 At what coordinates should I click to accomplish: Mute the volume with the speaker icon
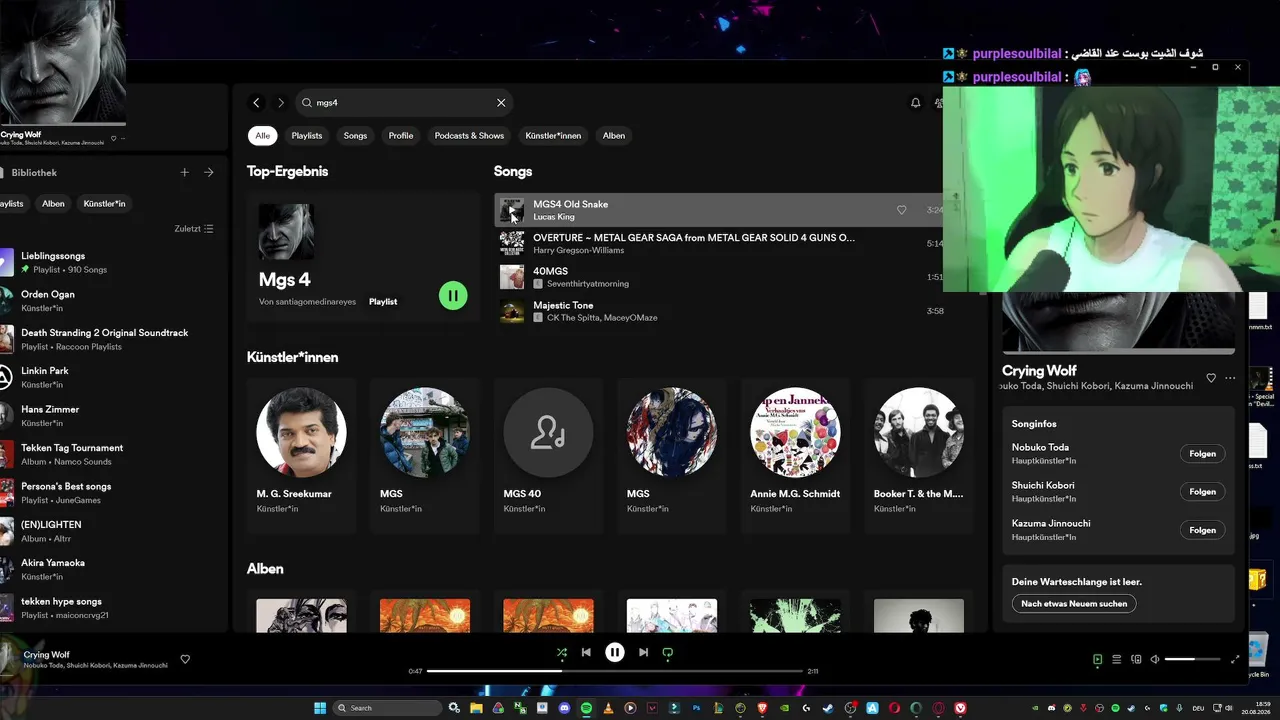coord(1155,660)
